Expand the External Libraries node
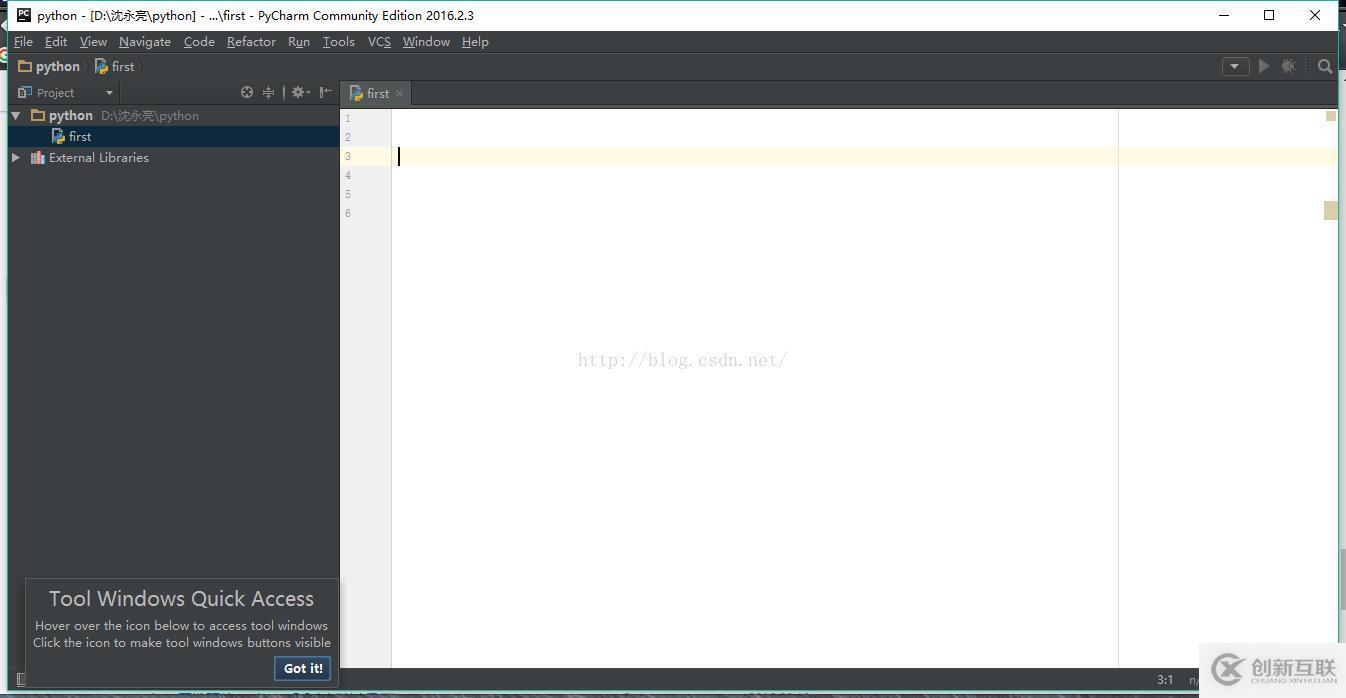Screen dimensions: 1346x698 16,158
